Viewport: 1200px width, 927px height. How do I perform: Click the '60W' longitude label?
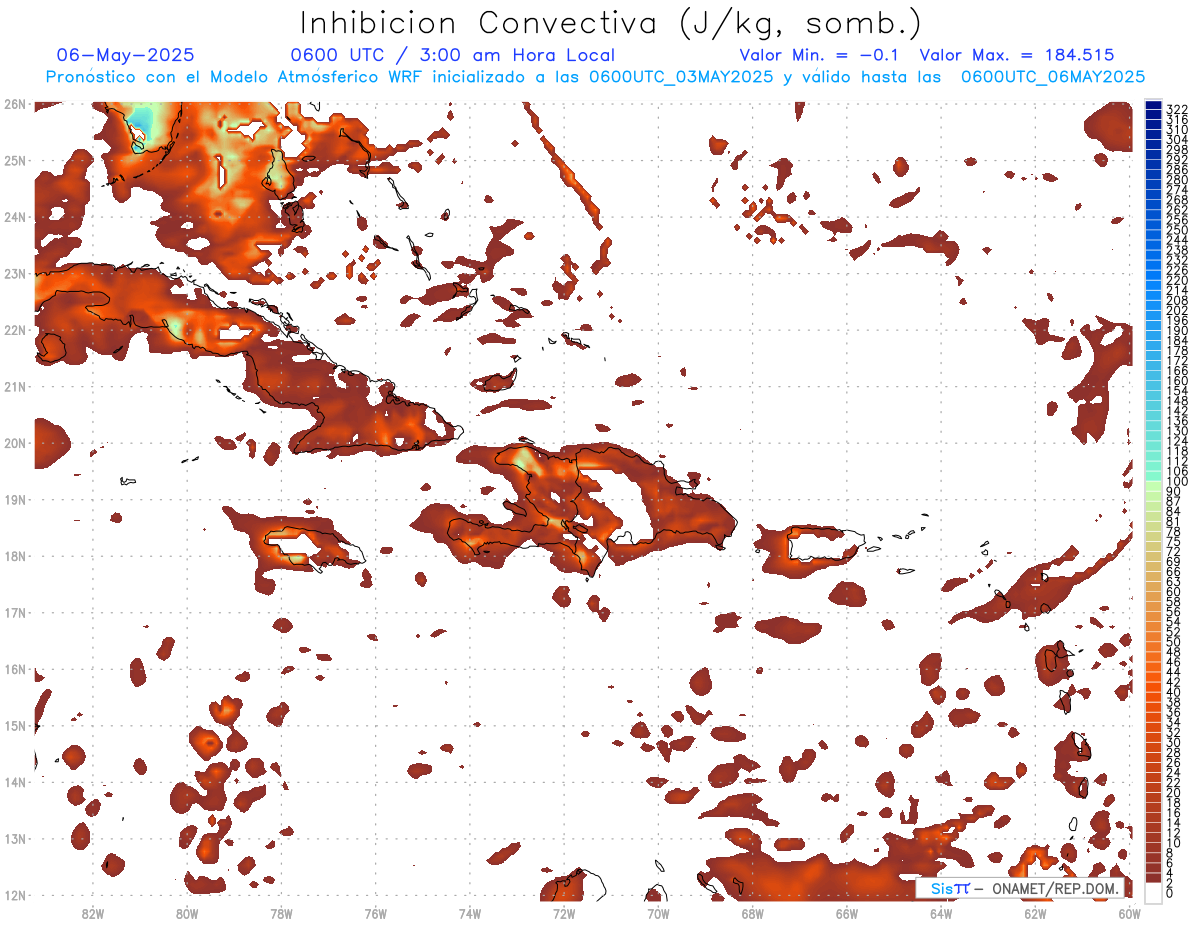[1129, 913]
